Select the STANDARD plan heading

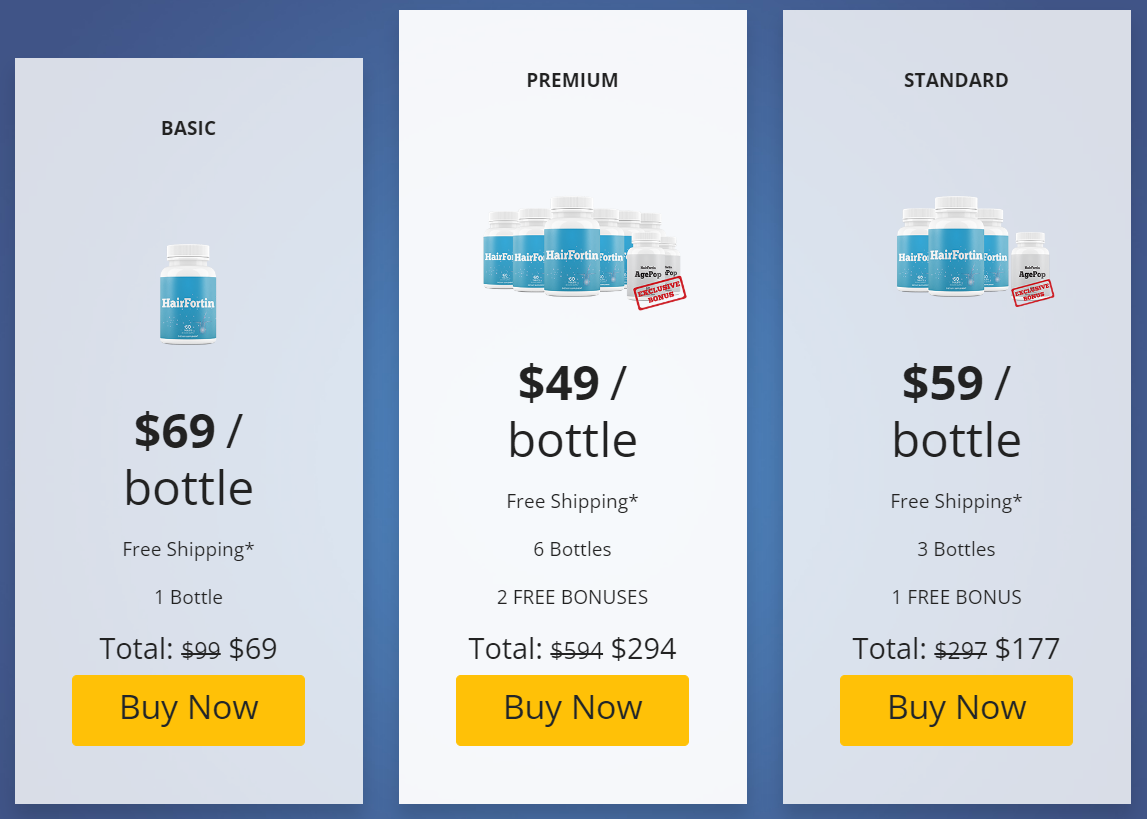[x=956, y=80]
